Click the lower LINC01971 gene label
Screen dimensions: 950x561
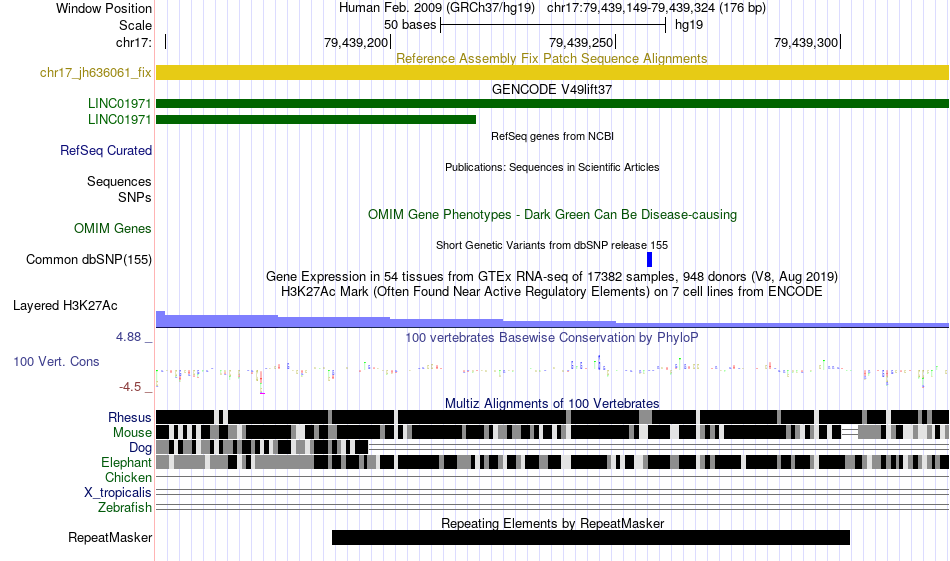[119, 119]
